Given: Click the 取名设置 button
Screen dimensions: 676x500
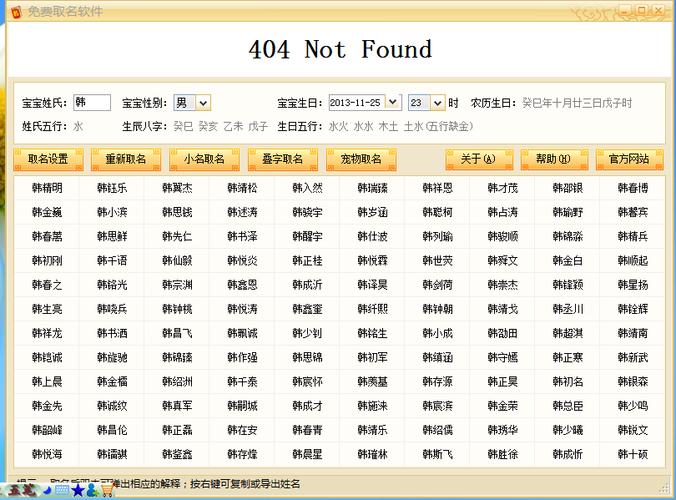Looking at the screenshot, I should point(48,159).
